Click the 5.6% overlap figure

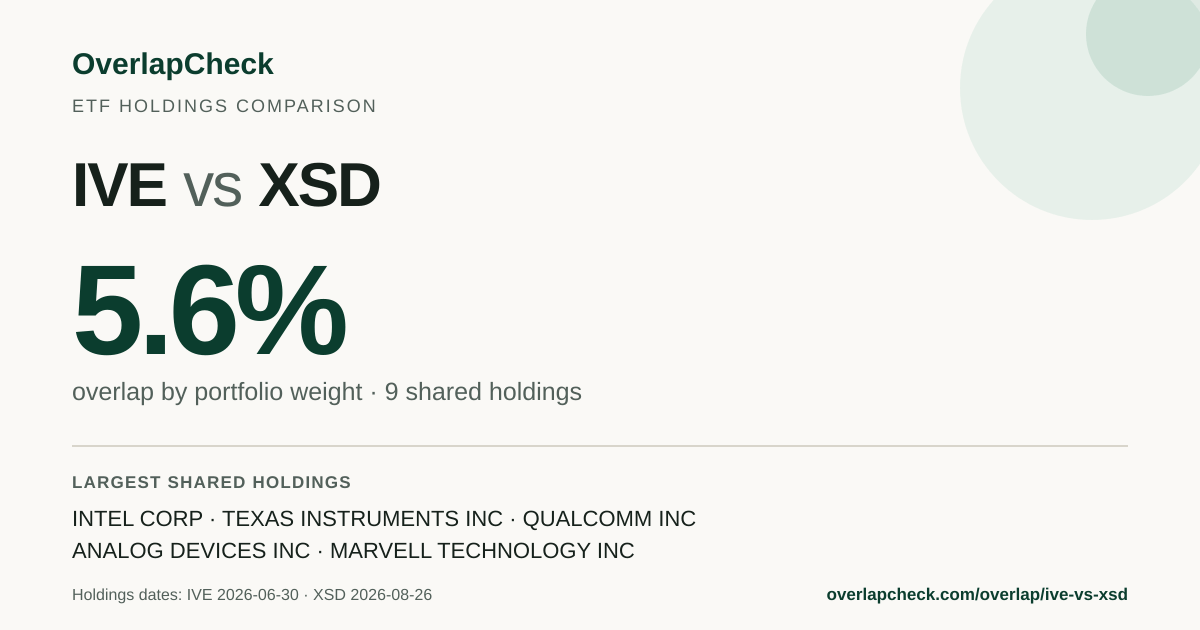[208, 311]
